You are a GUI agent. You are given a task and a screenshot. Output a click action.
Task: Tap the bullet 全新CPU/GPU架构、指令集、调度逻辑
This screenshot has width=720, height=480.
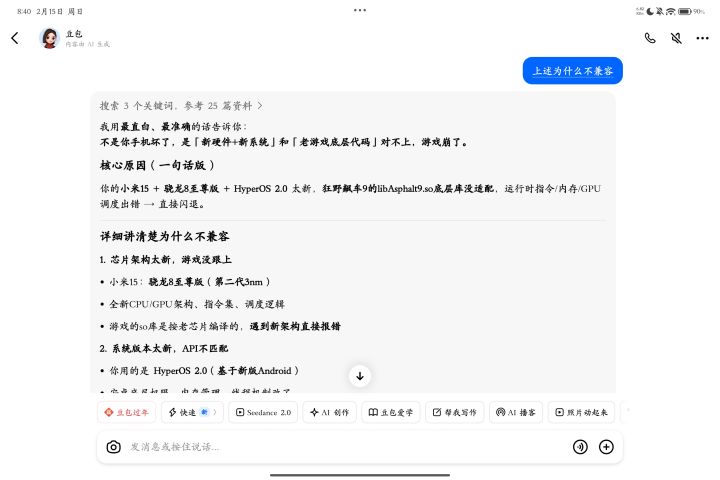click(197, 304)
